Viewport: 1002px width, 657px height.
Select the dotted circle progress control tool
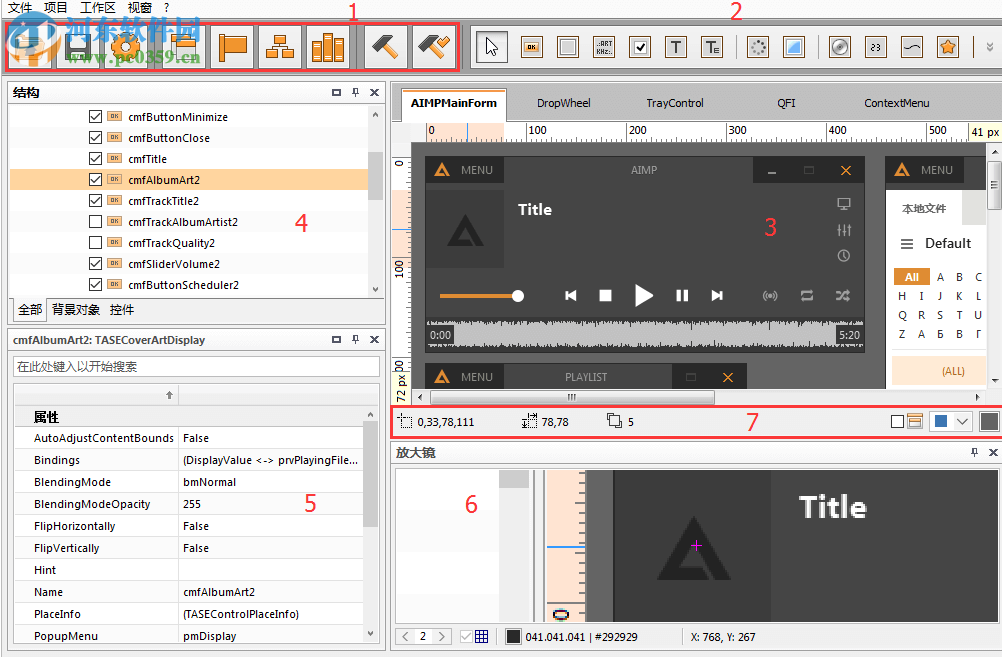click(x=758, y=47)
